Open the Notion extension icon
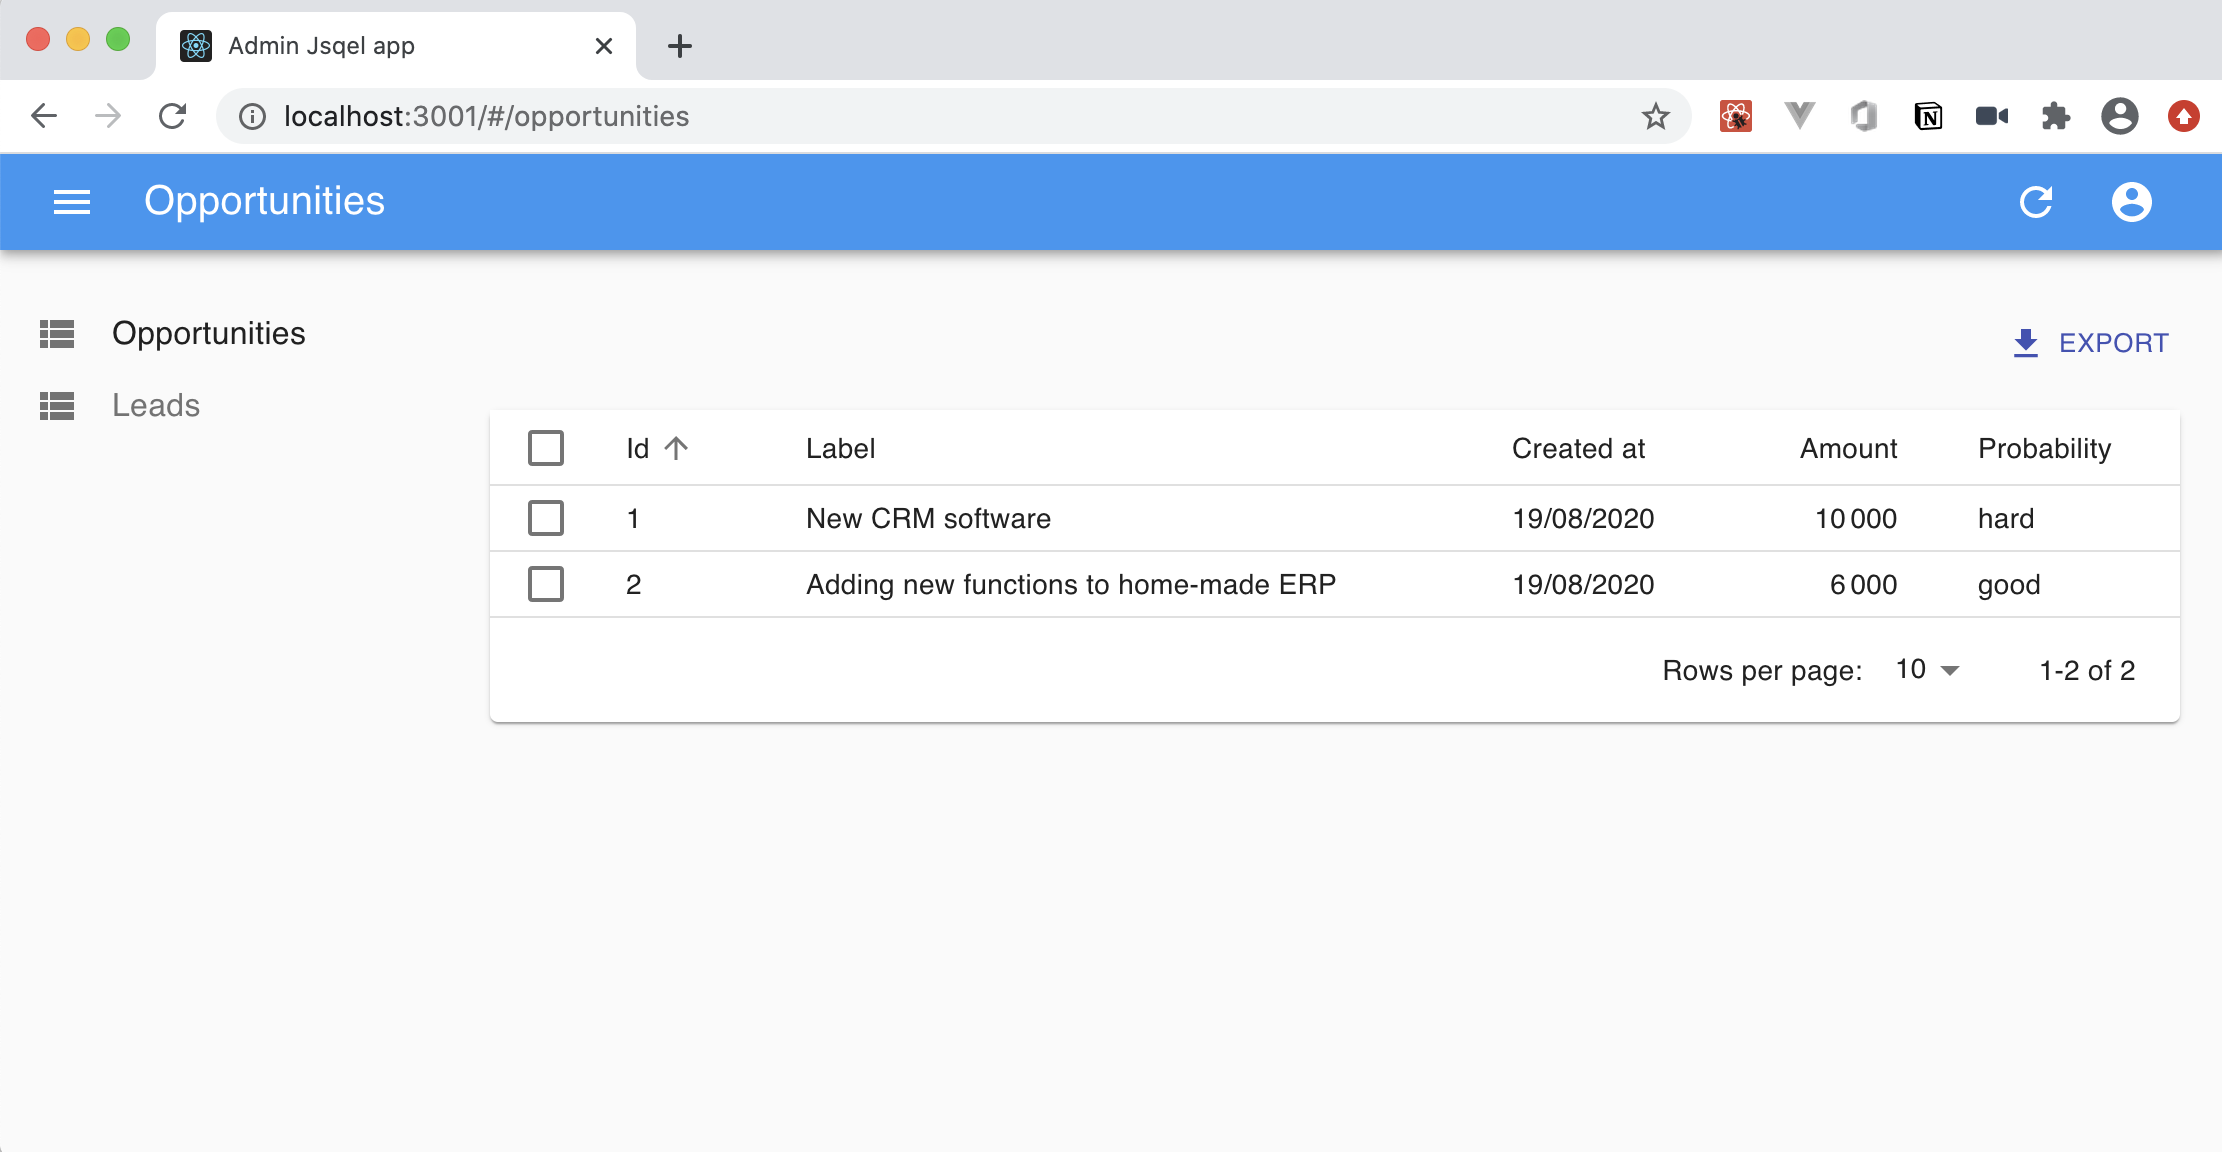2222x1152 pixels. coord(1927,117)
